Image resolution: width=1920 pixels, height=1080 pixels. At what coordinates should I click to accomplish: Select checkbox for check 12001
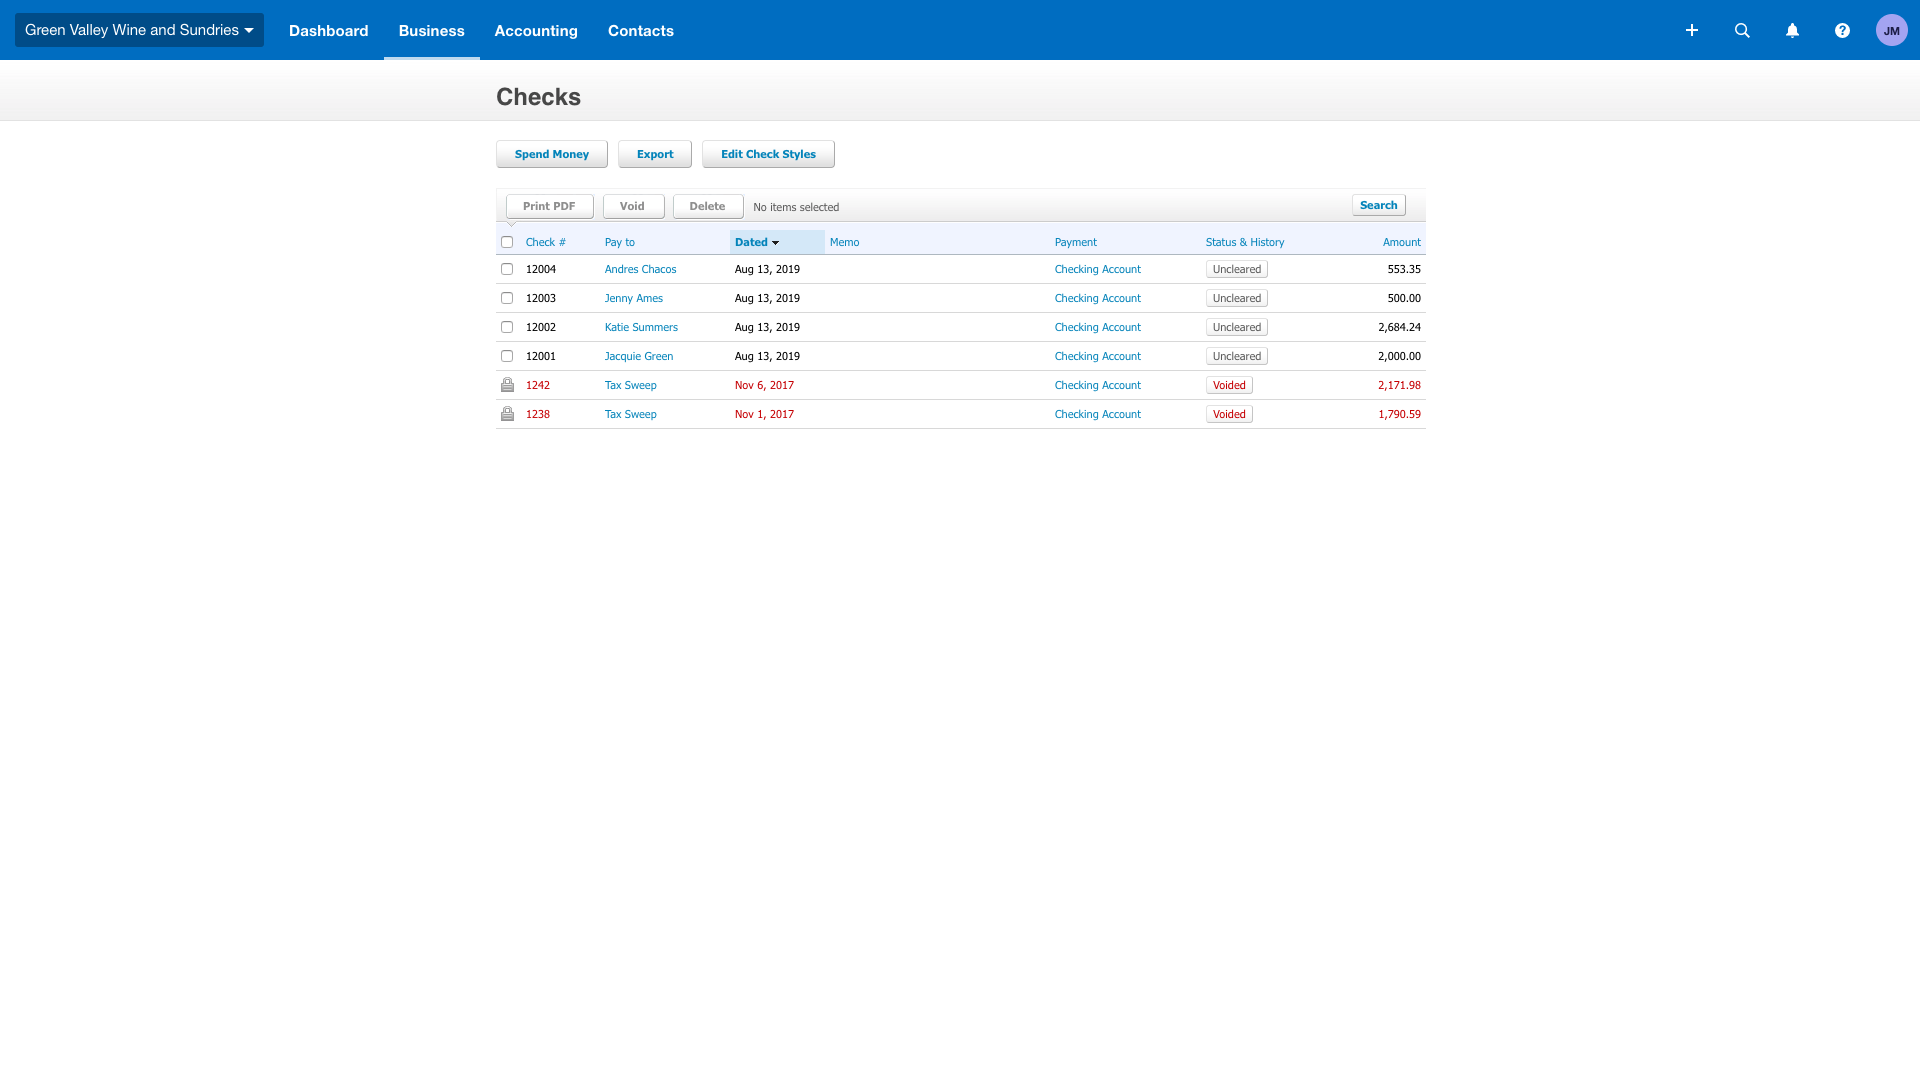[x=507, y=356]
